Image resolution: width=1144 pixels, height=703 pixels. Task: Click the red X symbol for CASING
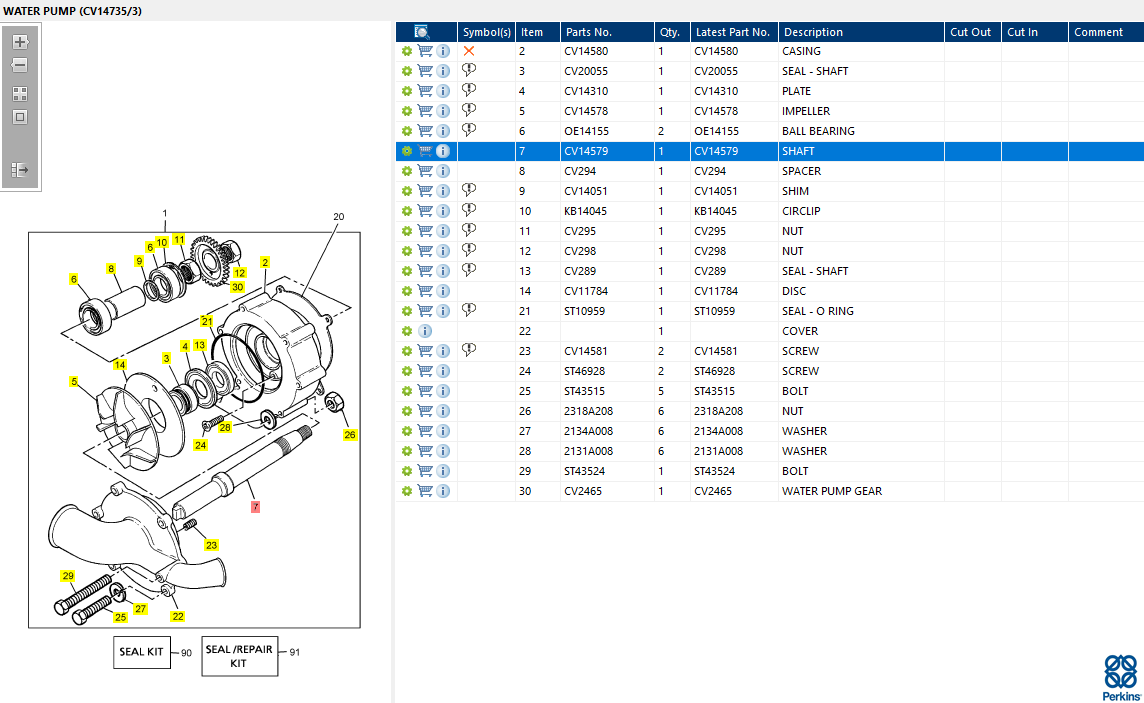click(x=469, y=51)
